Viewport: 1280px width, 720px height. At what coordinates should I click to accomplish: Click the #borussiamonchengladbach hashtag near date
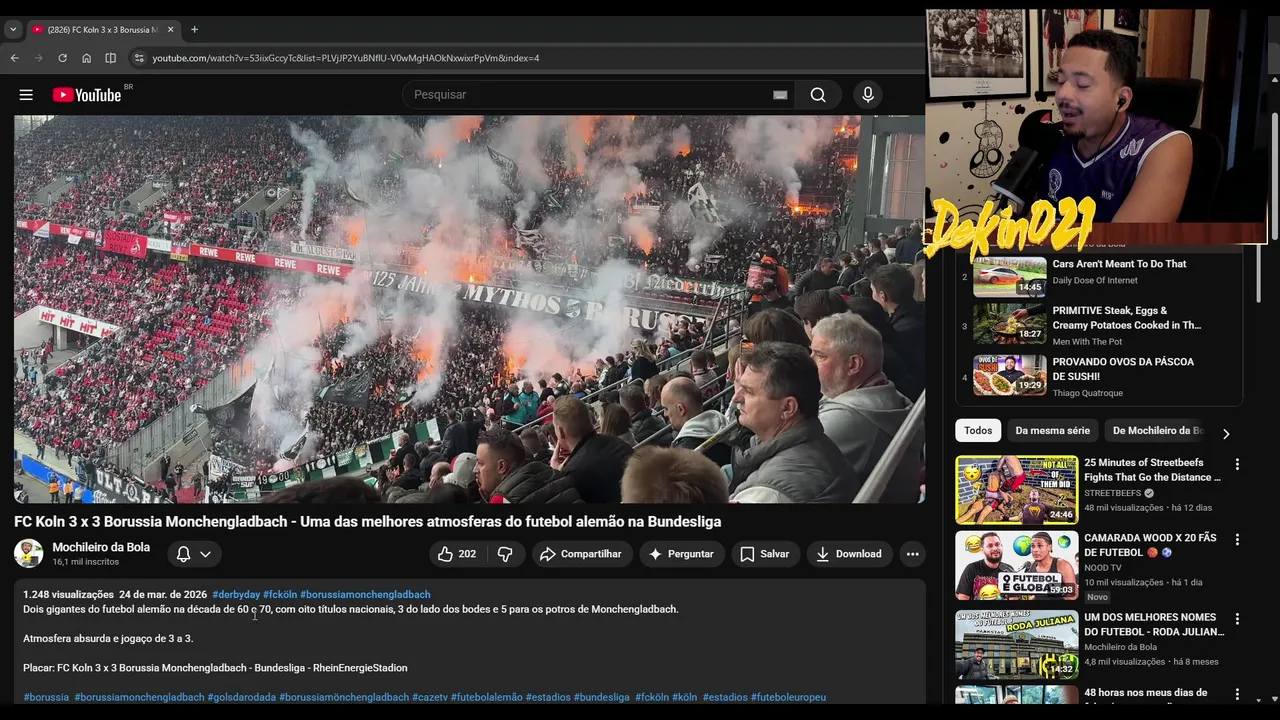coord(365,595)
